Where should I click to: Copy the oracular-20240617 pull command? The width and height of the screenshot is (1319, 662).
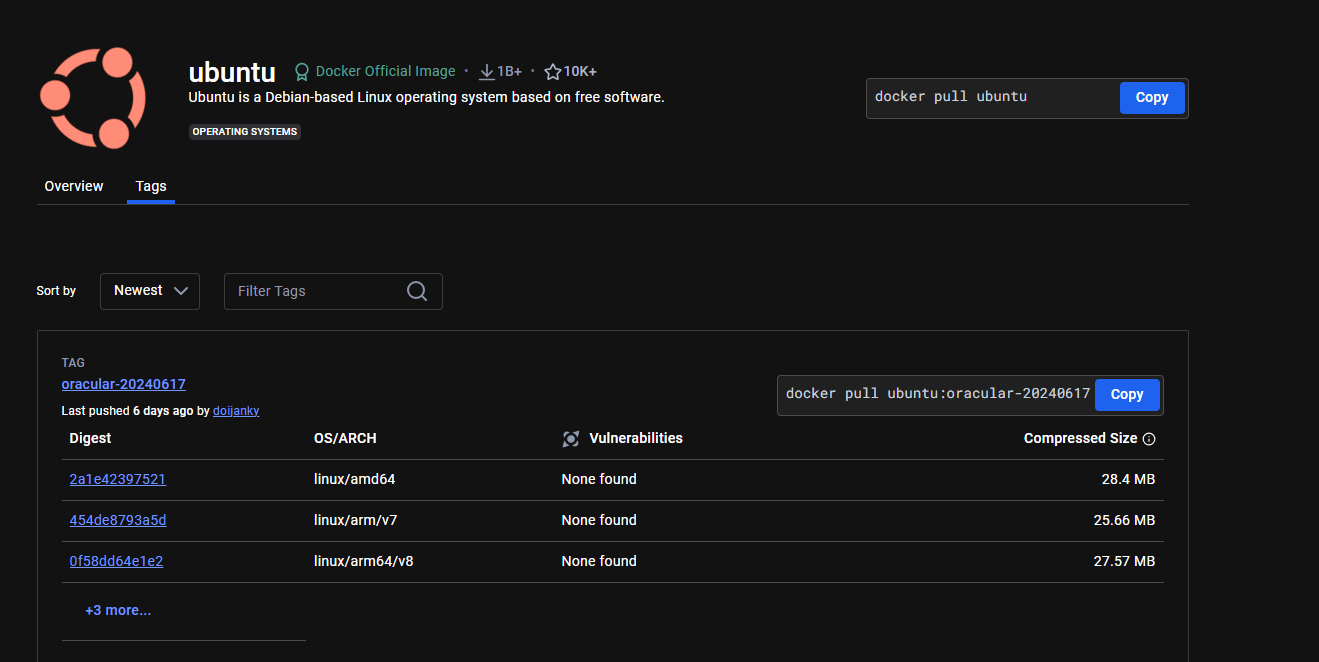pos(1127,395)
